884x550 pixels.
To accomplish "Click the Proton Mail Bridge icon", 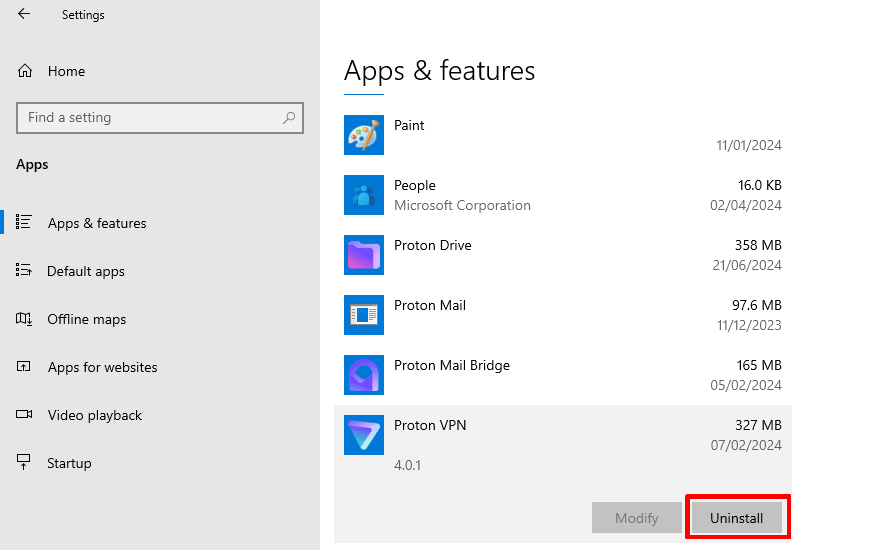I will coord(364,375).
